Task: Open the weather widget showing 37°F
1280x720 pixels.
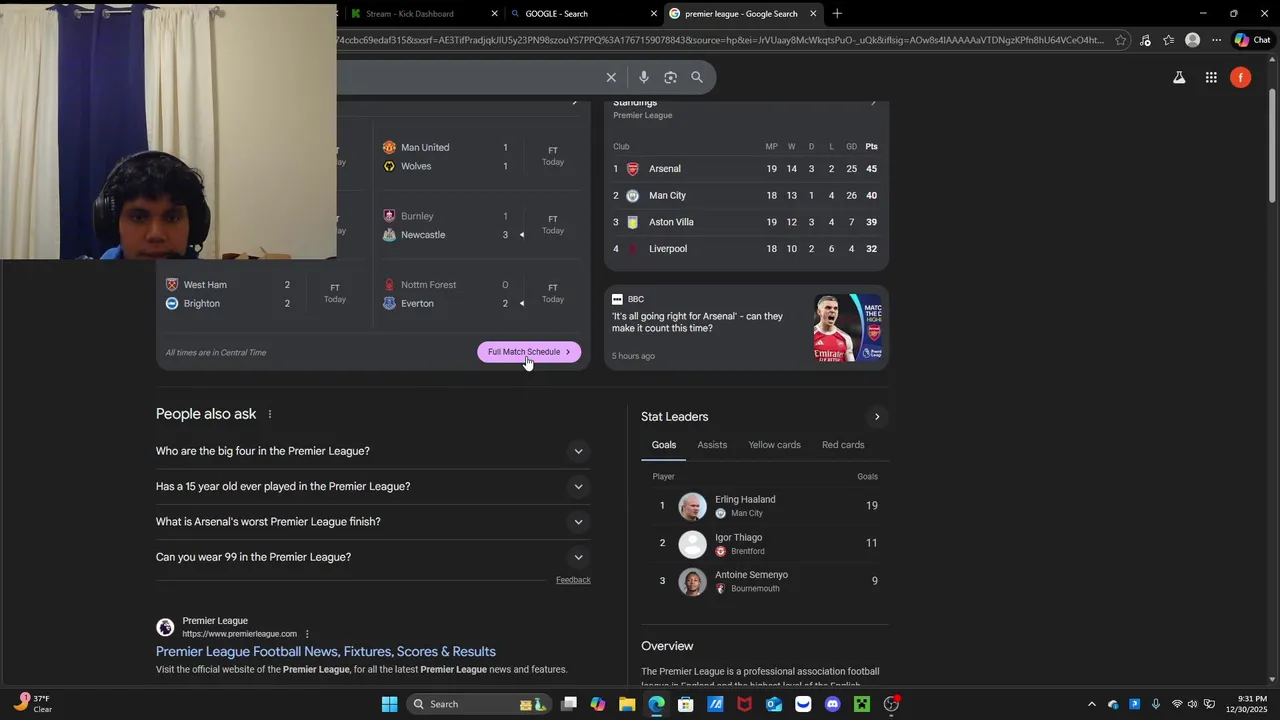Action: (32, 704)
